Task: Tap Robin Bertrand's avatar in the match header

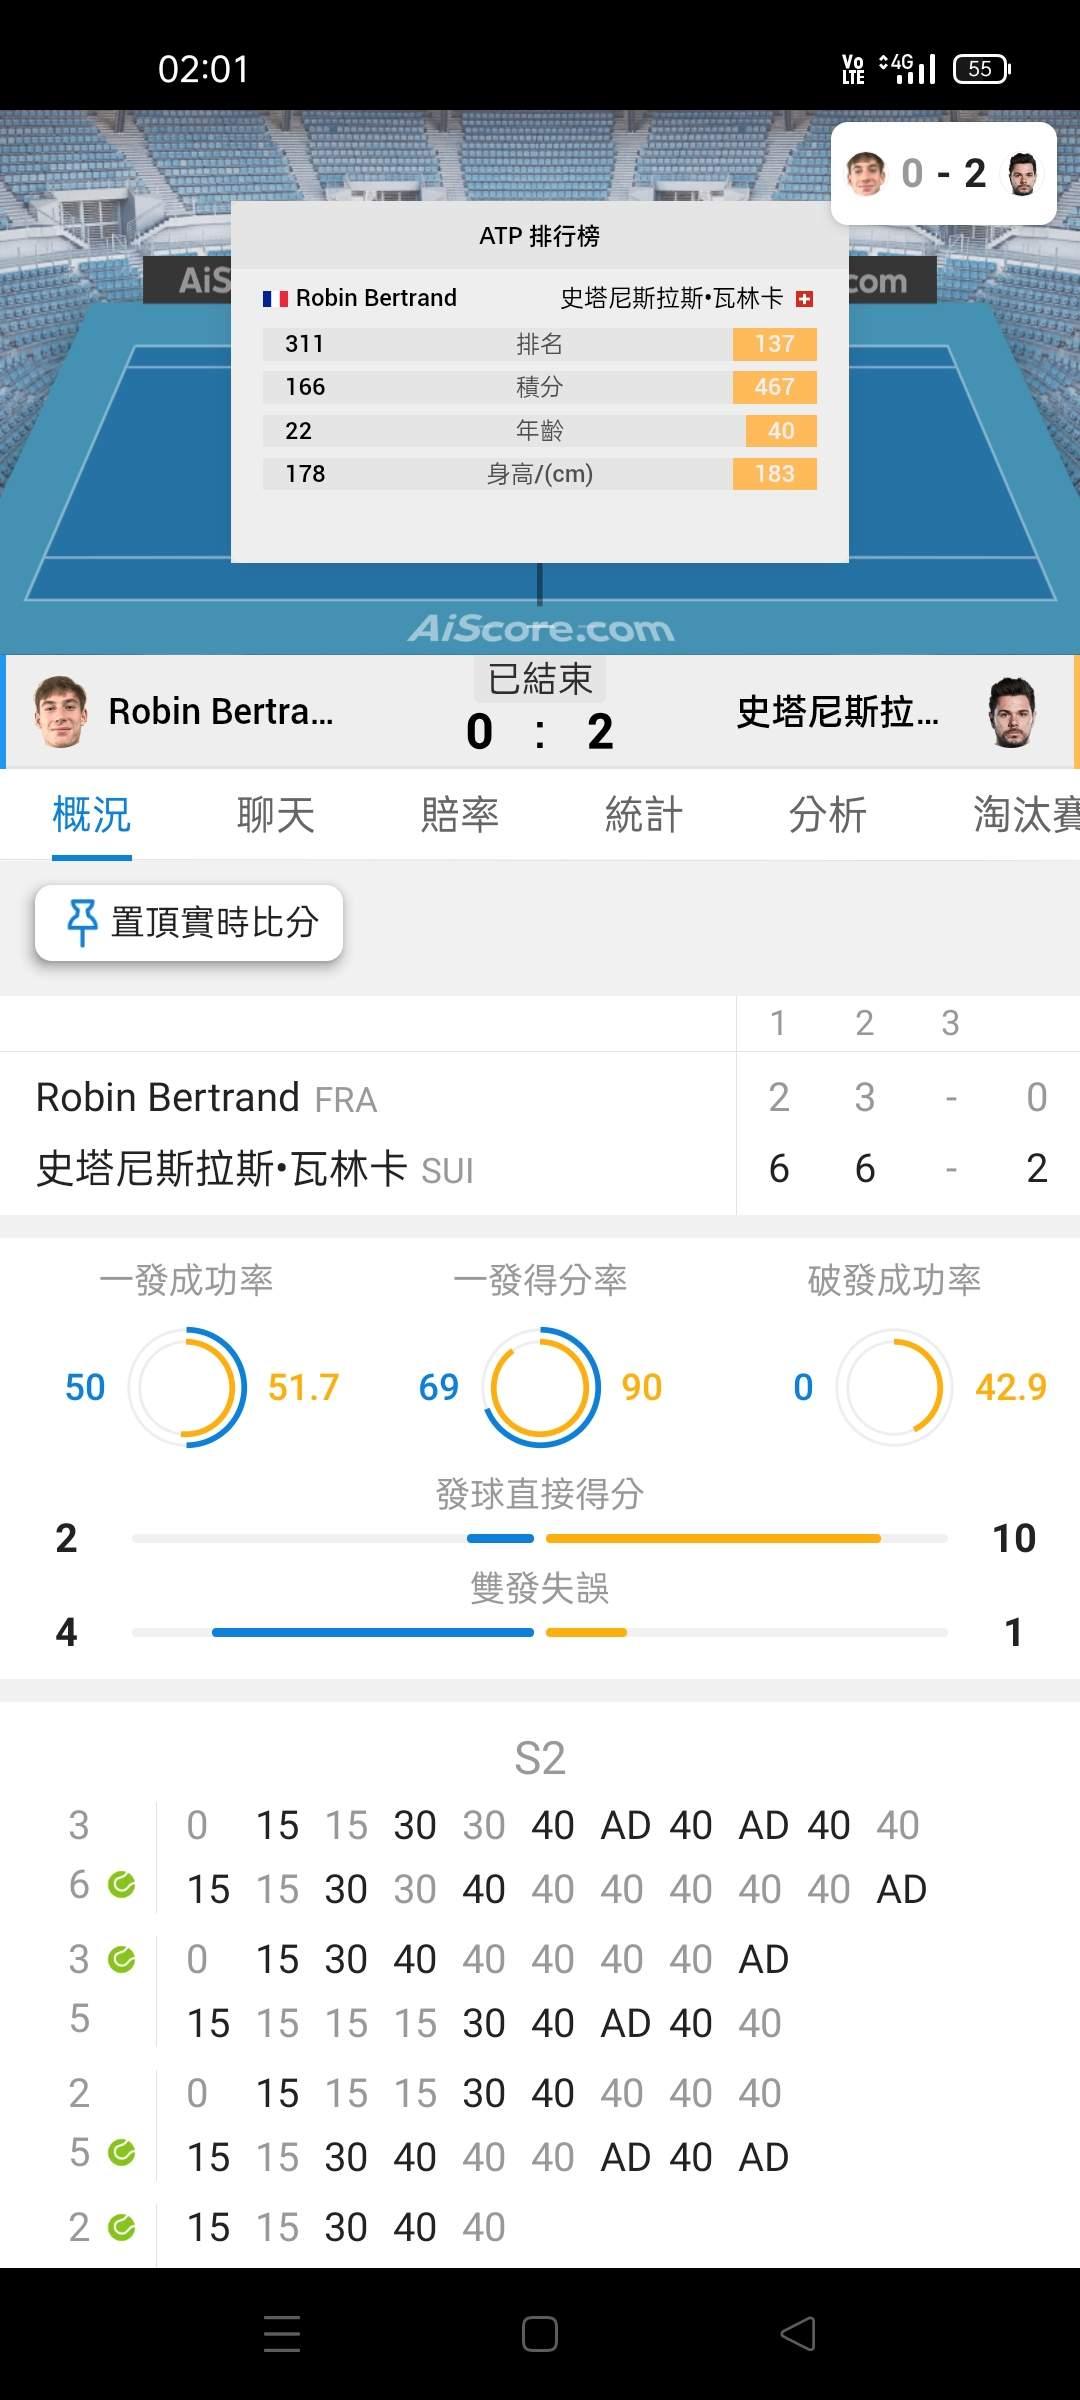Action: [60, 712]
